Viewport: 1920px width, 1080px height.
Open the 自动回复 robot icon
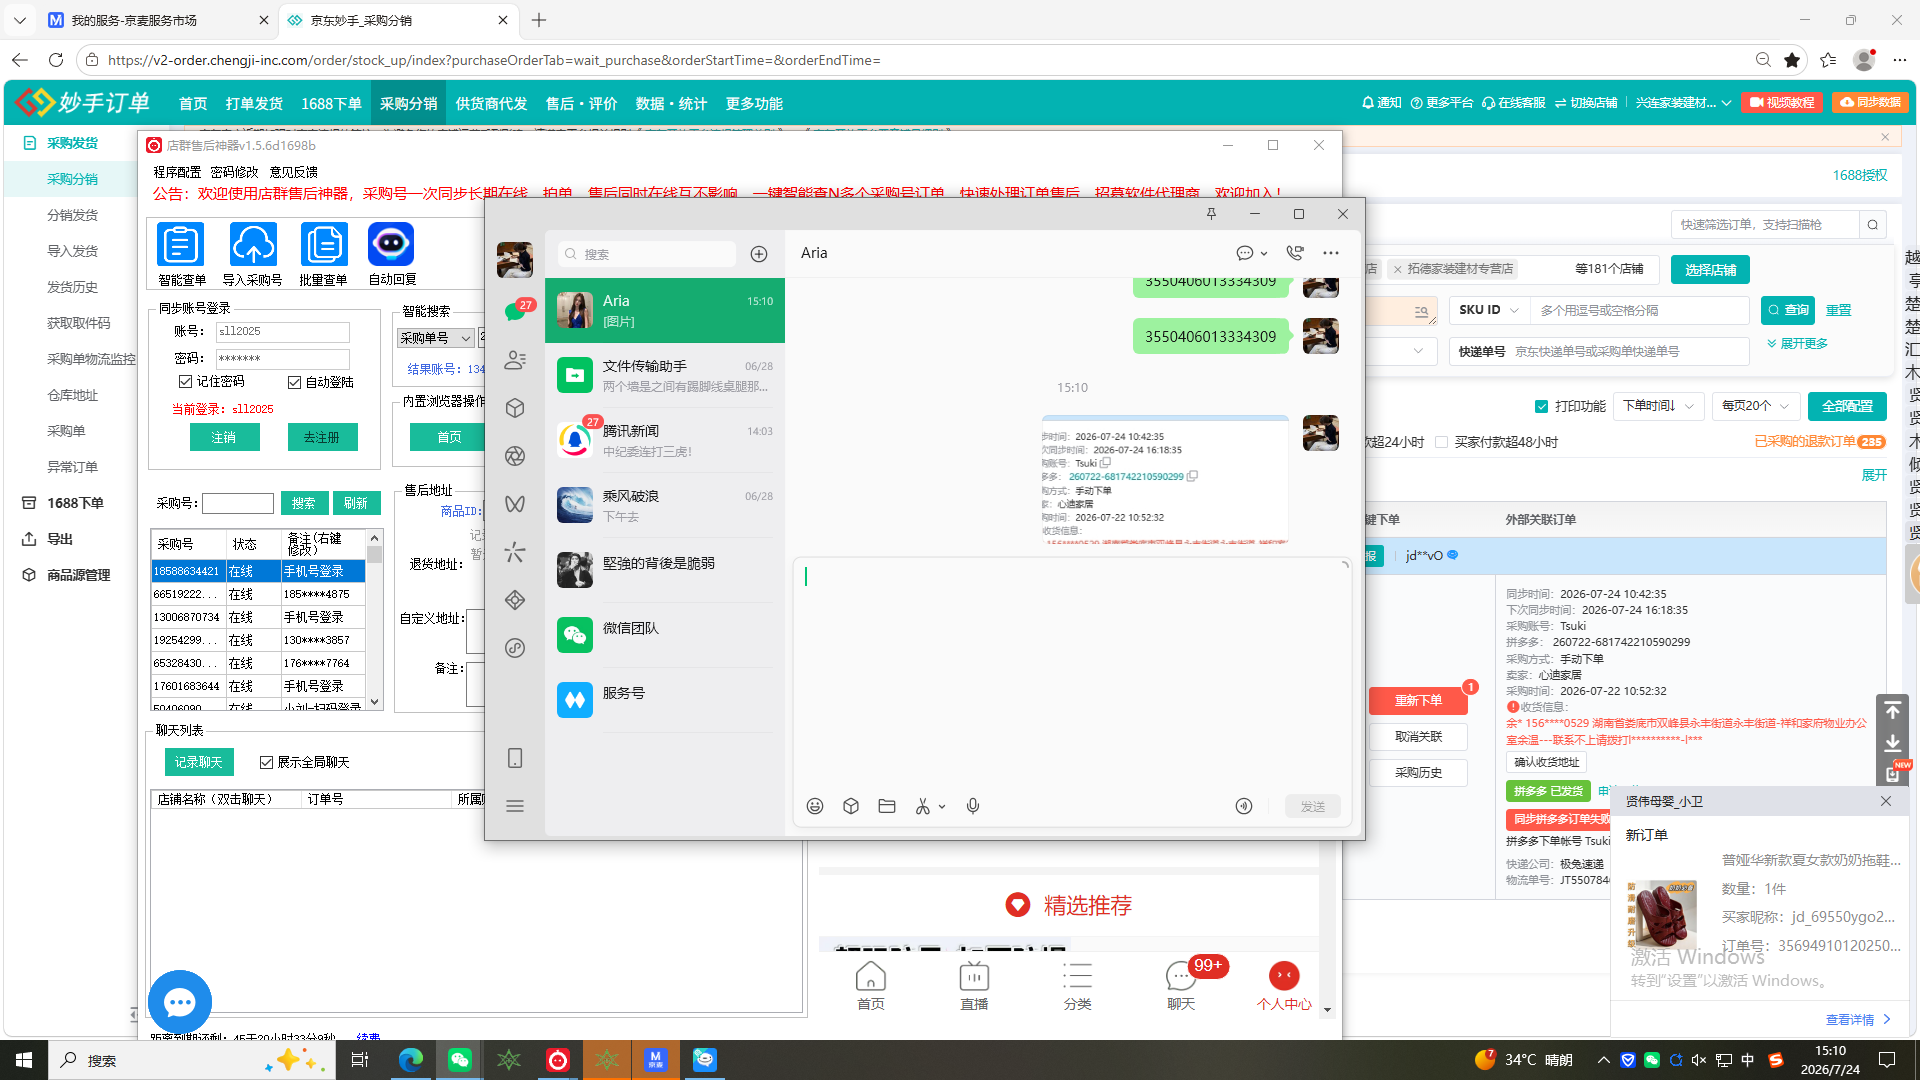[391, 245]
